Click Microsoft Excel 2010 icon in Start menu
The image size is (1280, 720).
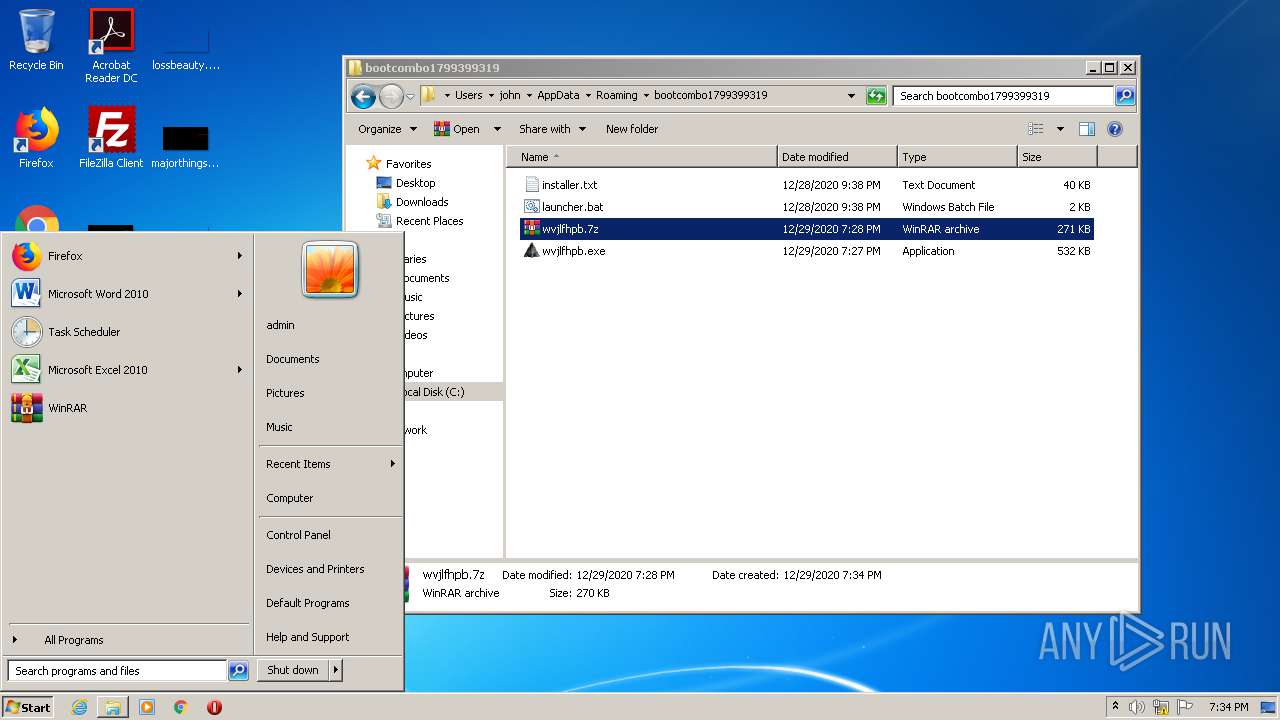coord(27,370)
